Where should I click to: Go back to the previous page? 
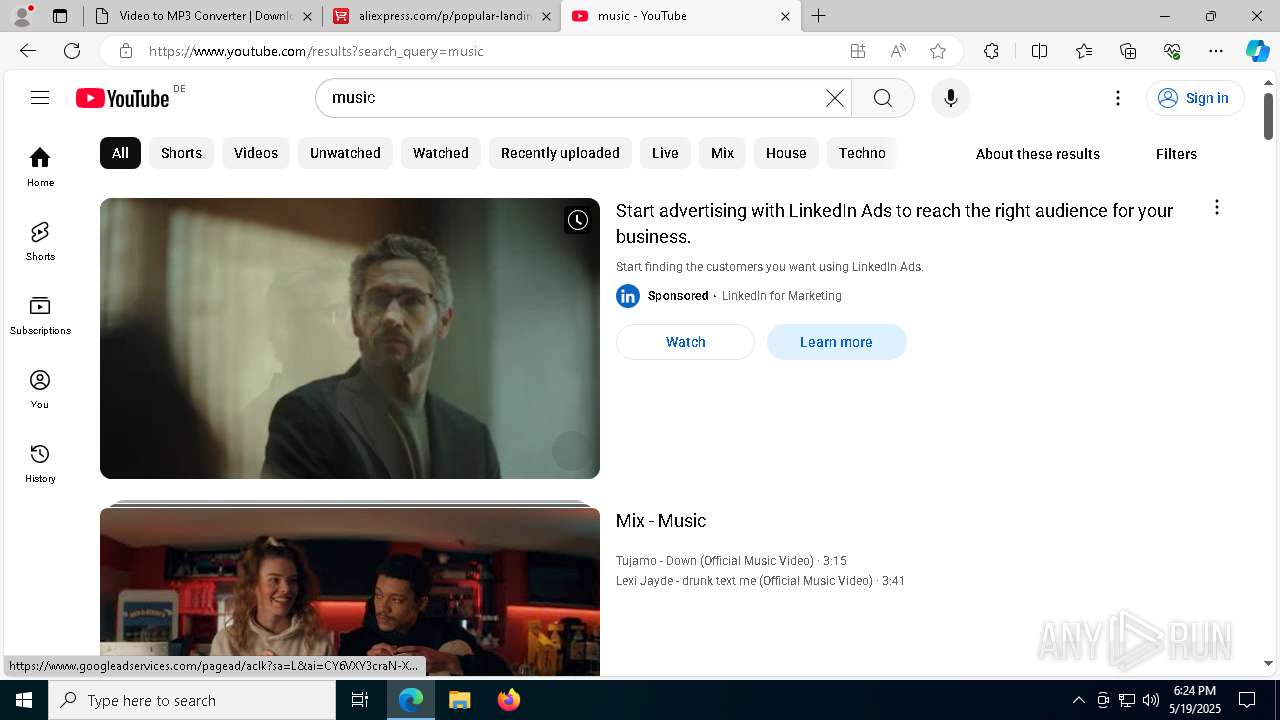(x=28, y=51)
